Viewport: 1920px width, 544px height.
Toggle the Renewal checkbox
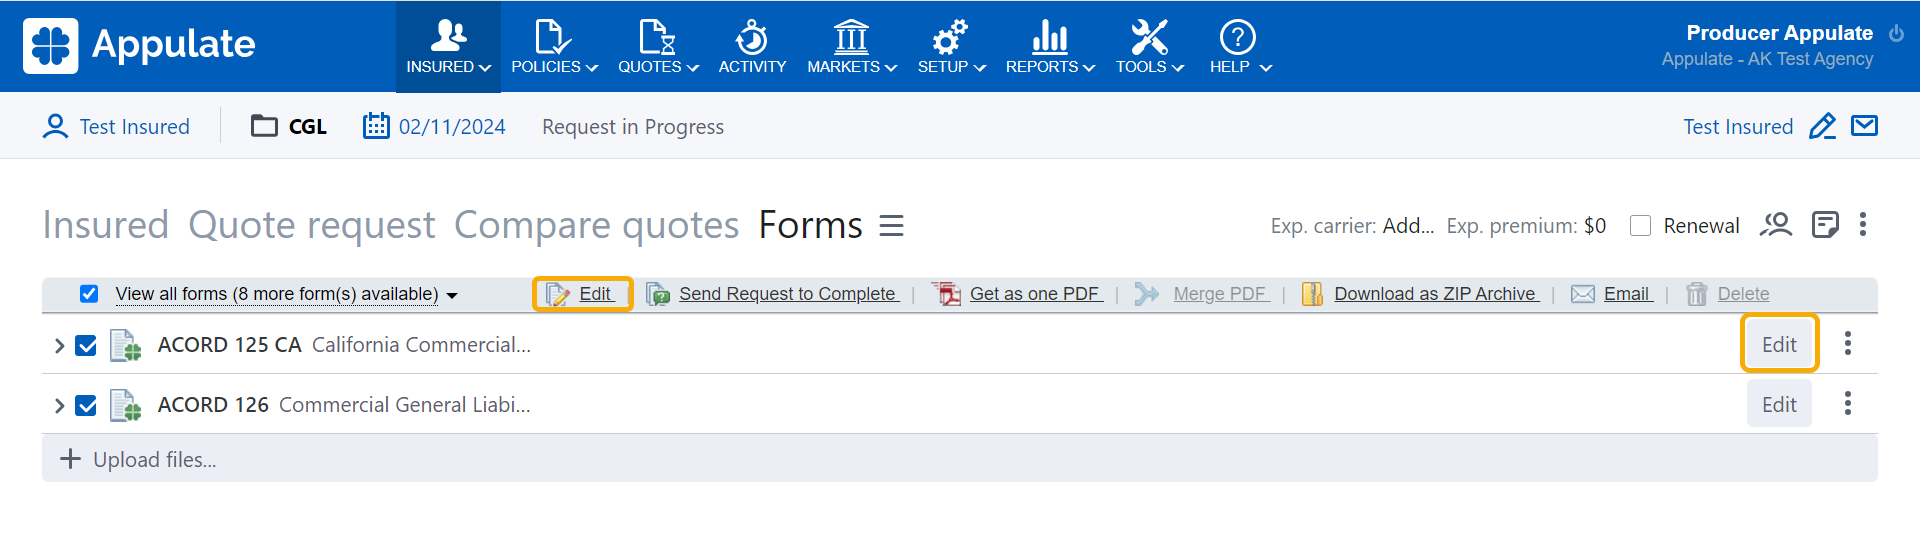1640,226
